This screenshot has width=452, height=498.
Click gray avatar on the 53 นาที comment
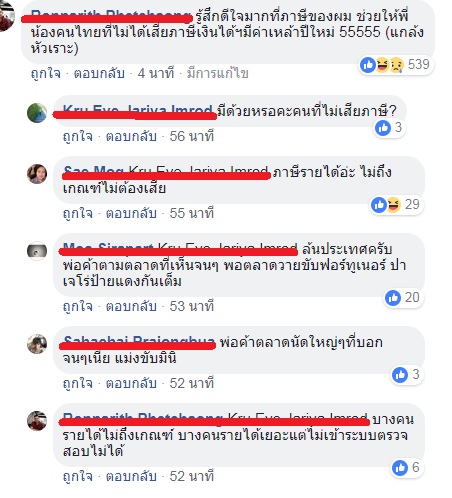coord(37,251)
